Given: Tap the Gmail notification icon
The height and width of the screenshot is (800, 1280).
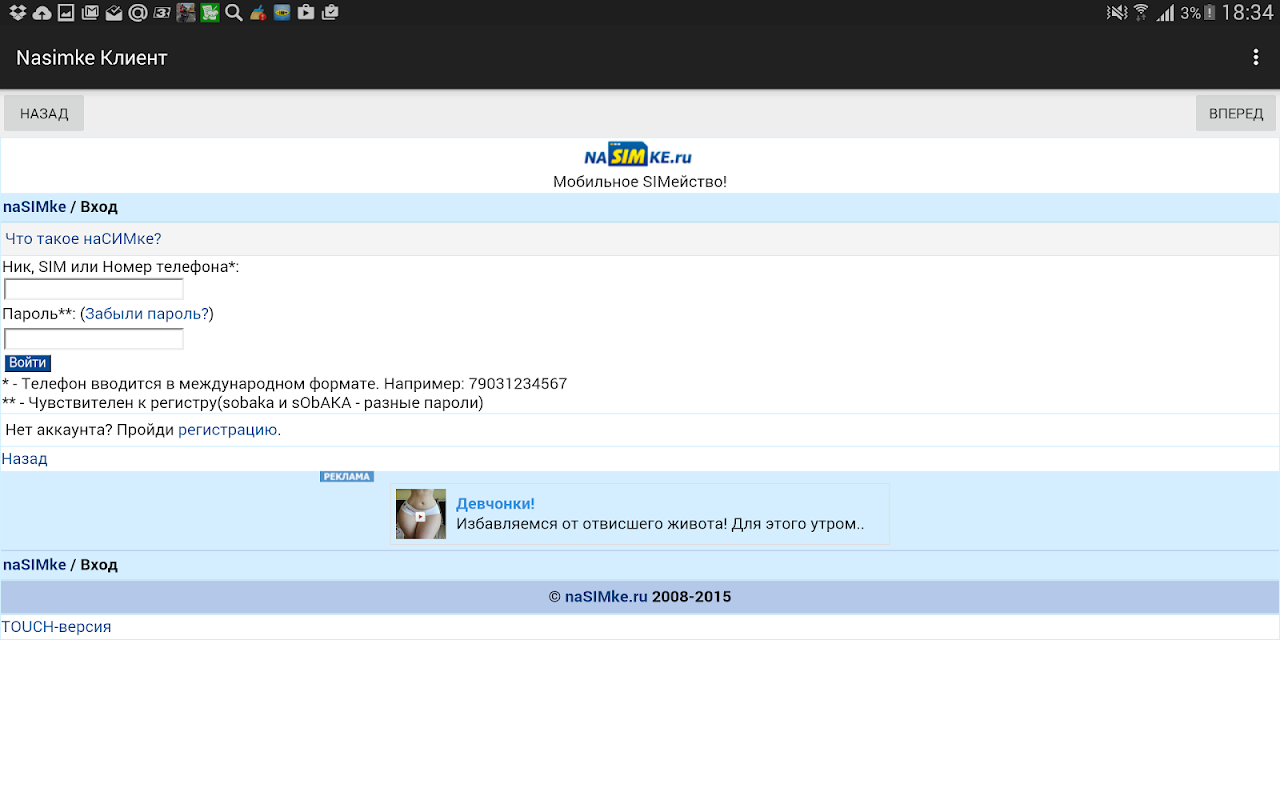Looking at the screenshot, I should pyautogui.click(x=90, y=13).
